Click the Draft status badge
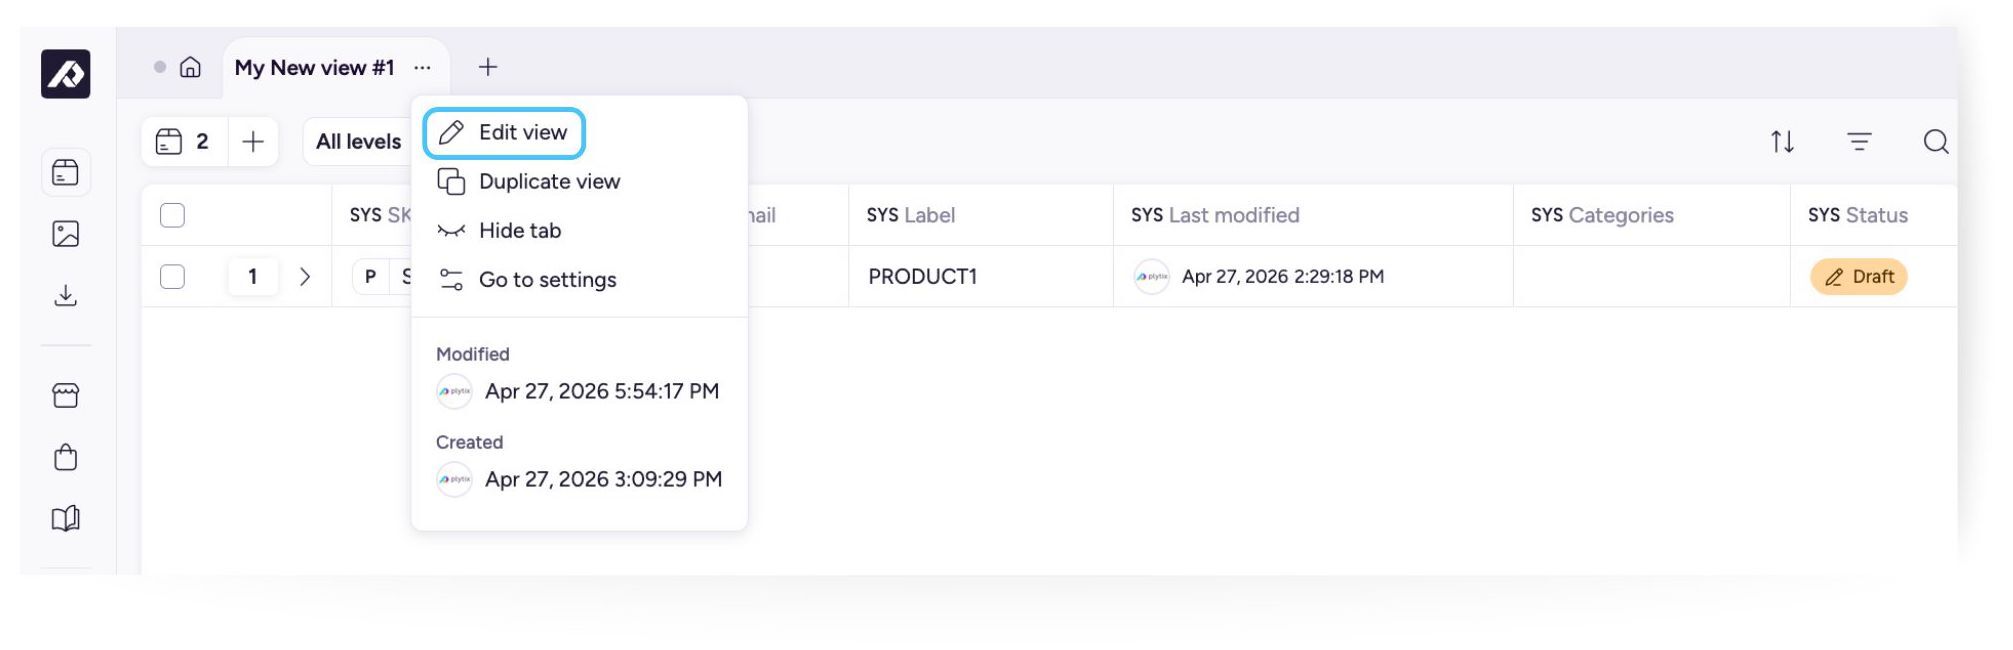Viewport: 2013px width, 650px height. pyautogui.click(x=1859, y=277)
